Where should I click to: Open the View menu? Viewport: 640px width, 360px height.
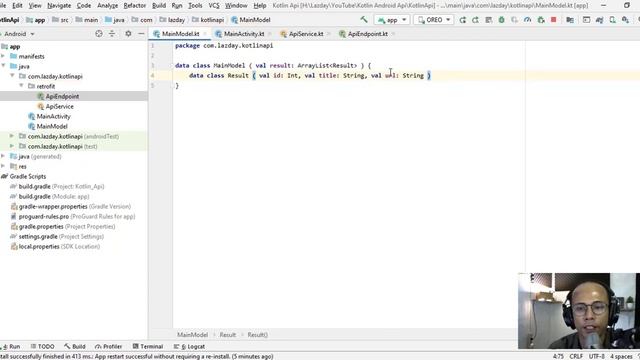35,6
